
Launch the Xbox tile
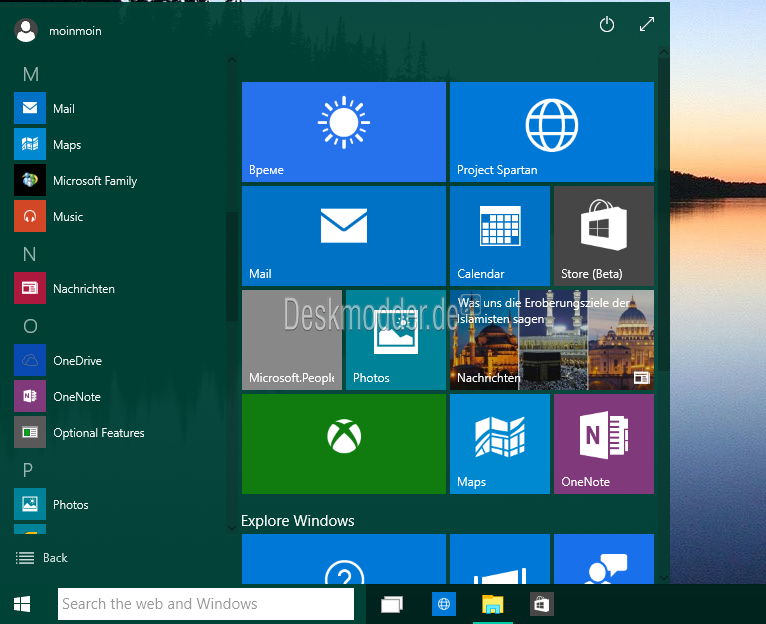pos(343,444)
